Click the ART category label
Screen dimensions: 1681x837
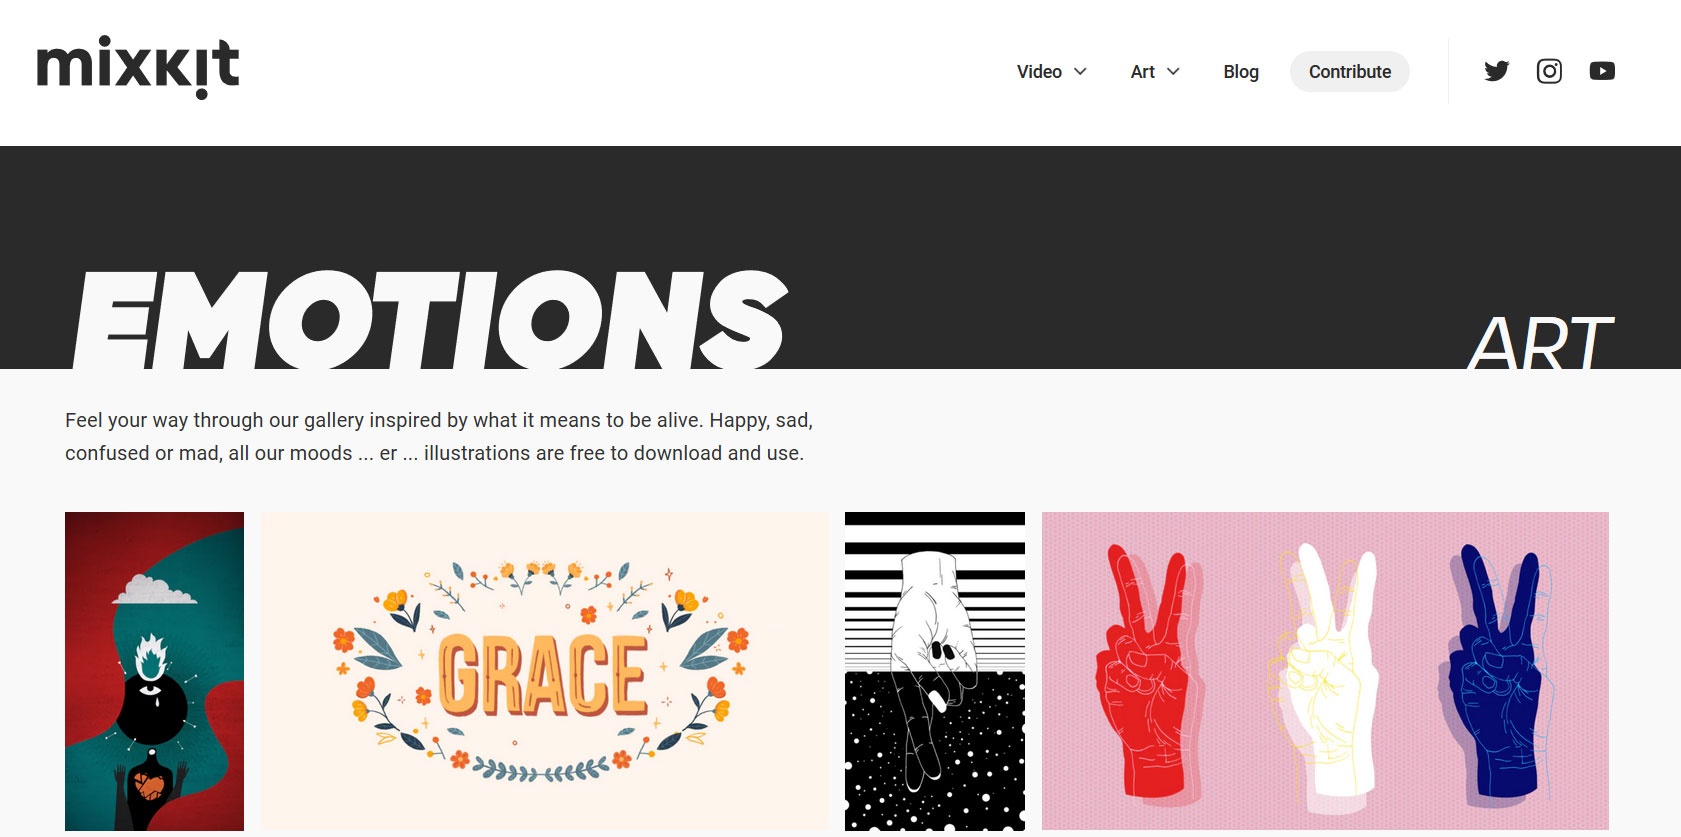[1540, 342]
